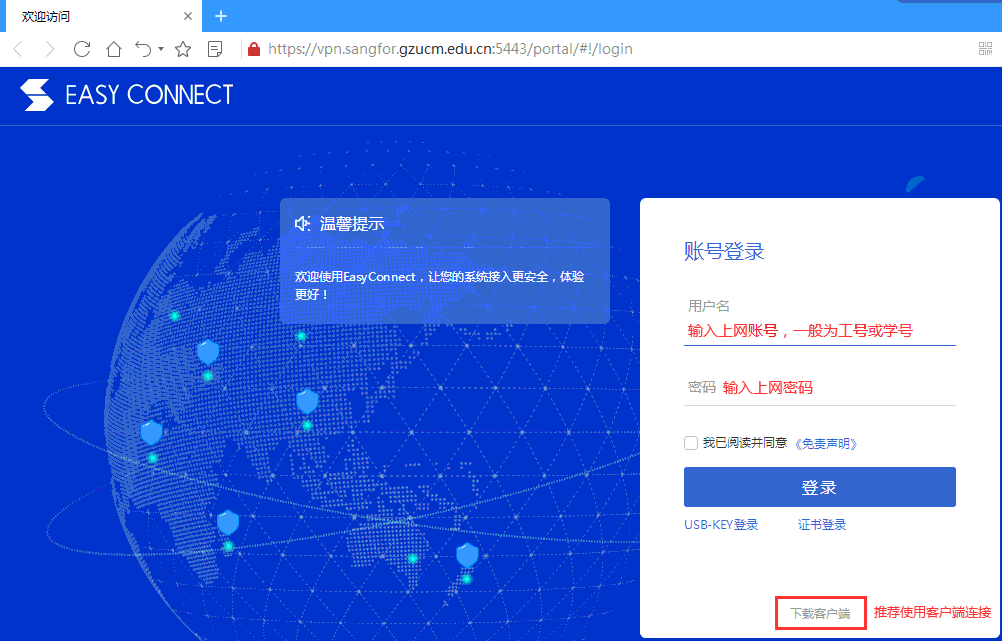The width and height of the screenshot is (1002, 641).
Task: Click the undo closed tab icon
Action: pyautogui.click(x=144, y=49)
